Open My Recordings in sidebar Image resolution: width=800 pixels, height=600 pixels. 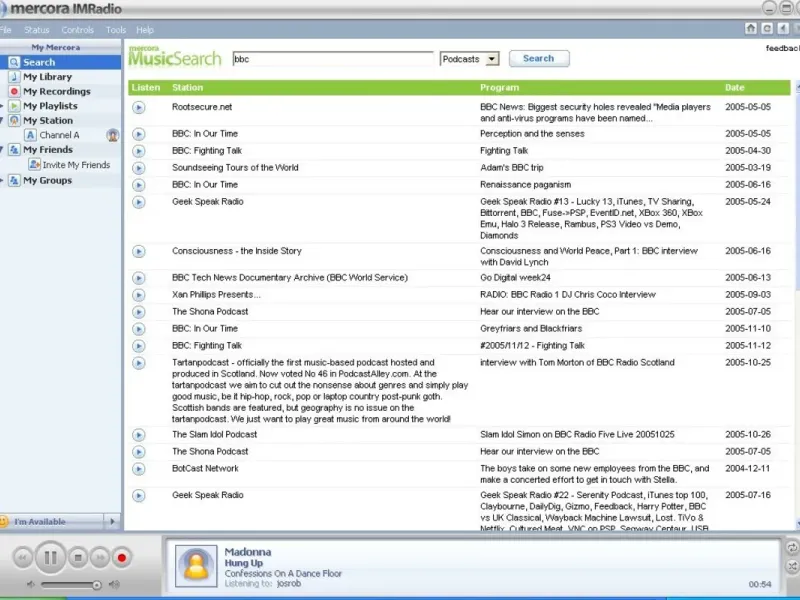[x=56, y=91]
